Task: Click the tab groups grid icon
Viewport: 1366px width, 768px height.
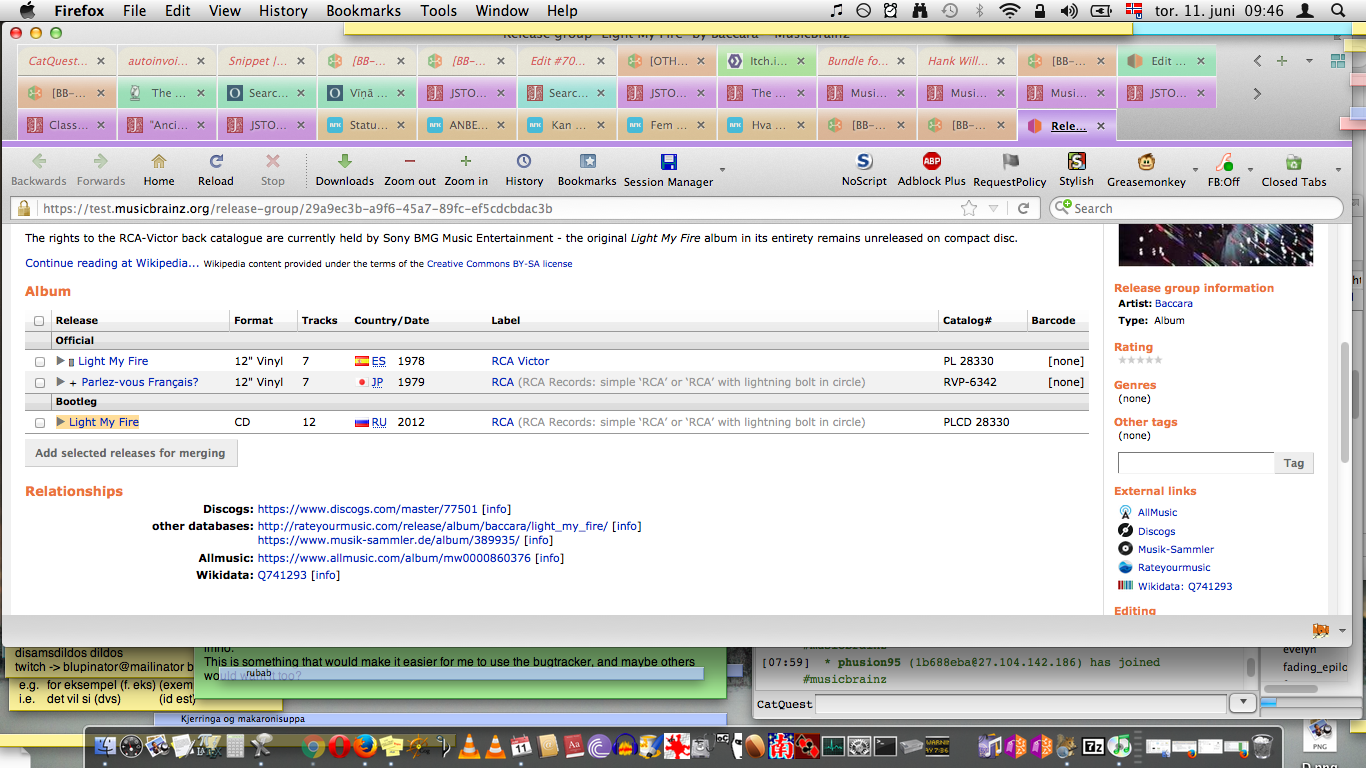Action: coord(1337,61)
